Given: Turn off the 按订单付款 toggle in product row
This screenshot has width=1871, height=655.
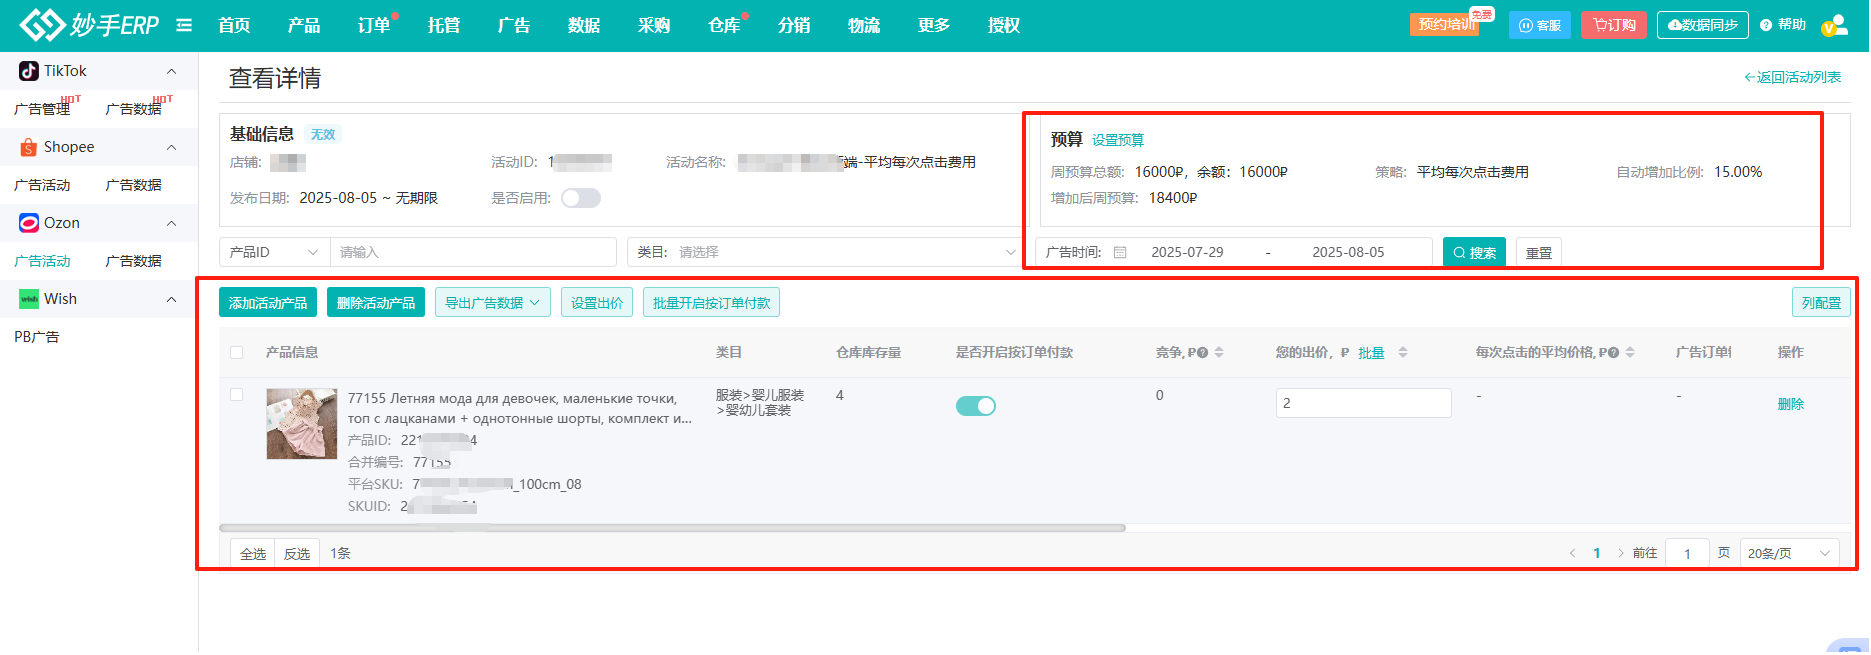Looking at the screenshot, I should click(x=975, y=405).
